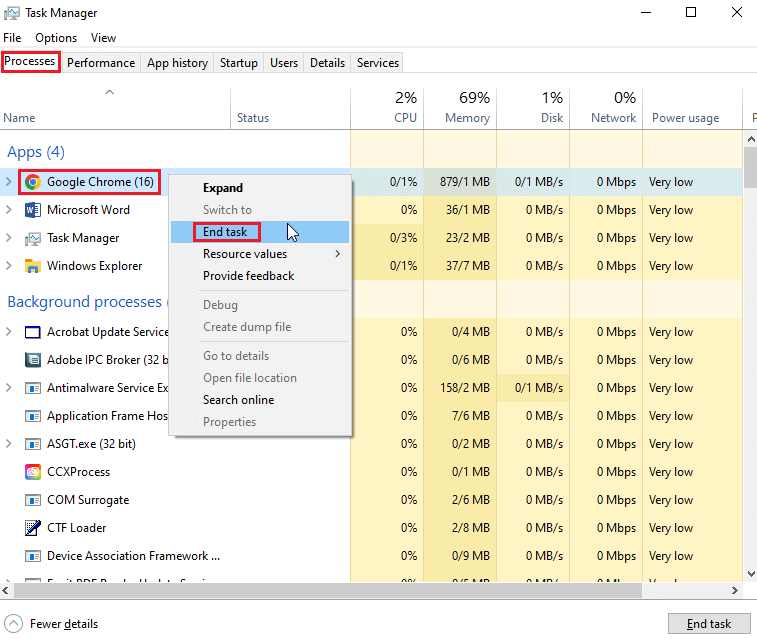757x639 pixels.
Task: Switch to the Startup tab
Action: click(238, 63)
